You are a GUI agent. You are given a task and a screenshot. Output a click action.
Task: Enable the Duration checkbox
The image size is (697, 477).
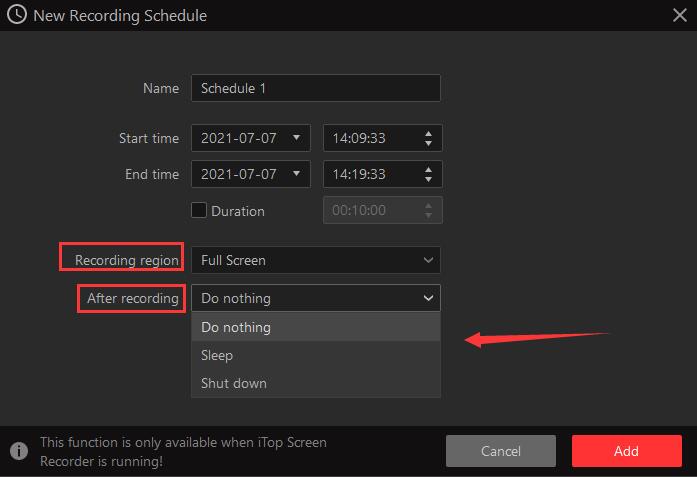click(199, 210)
